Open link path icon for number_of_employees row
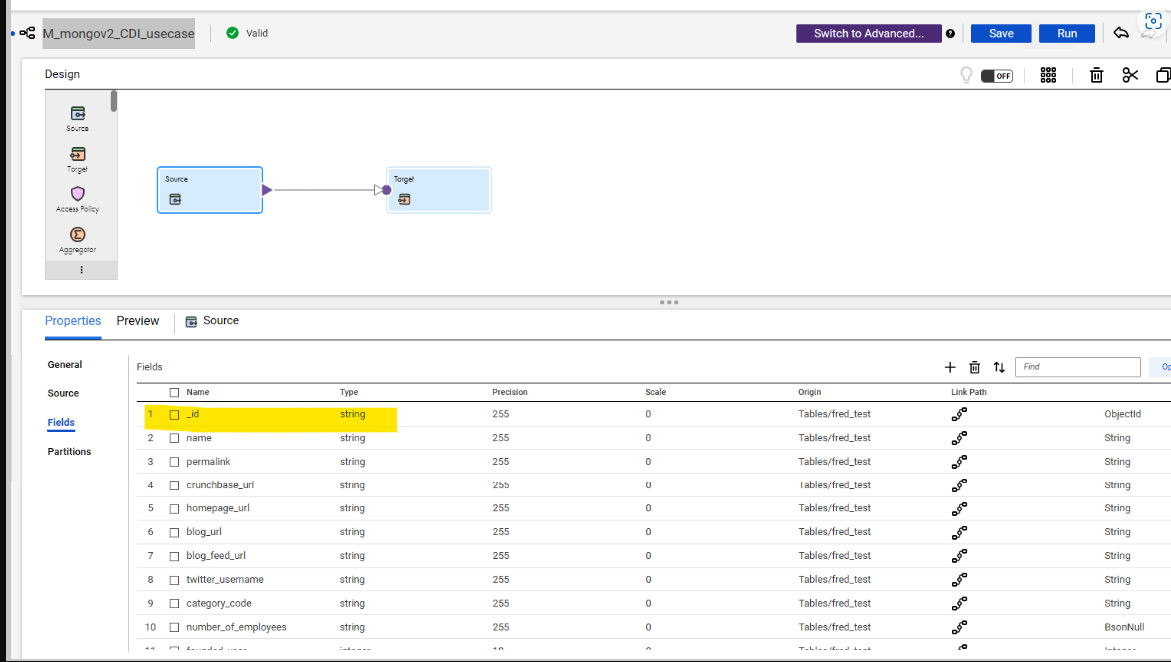 tap(959, 627)
